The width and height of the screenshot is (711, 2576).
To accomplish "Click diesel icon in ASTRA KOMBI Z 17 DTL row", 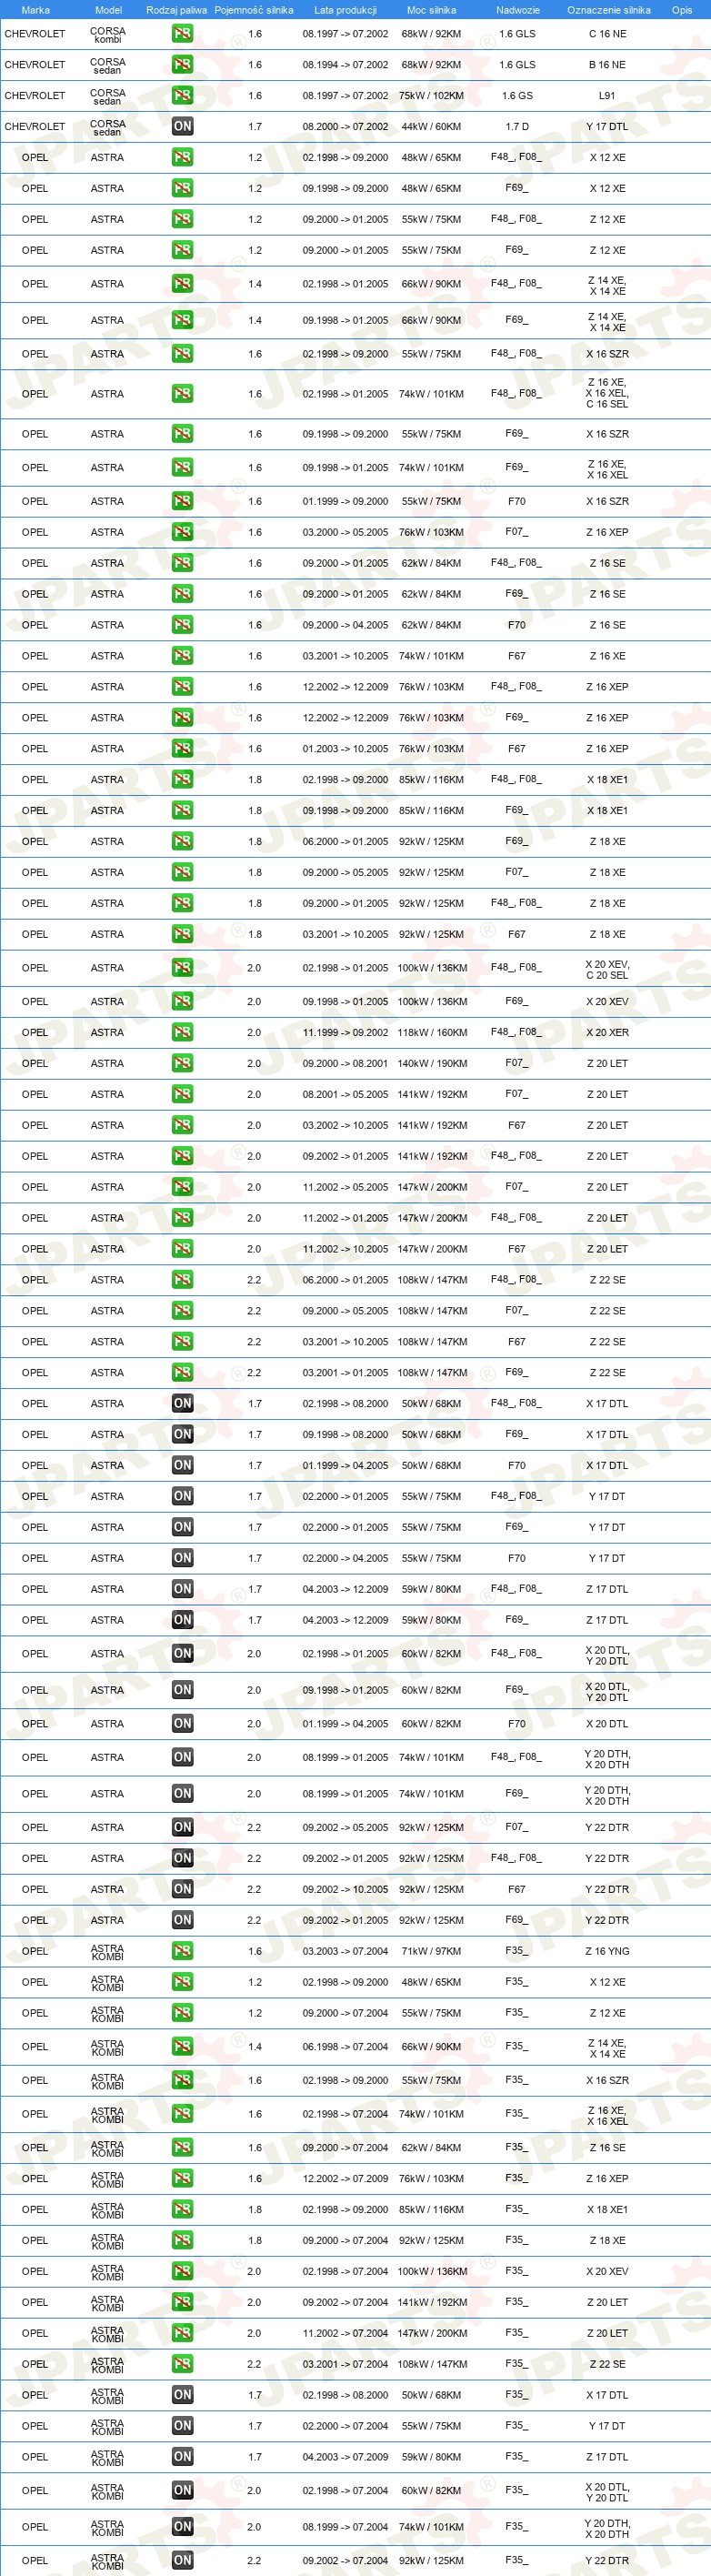I will coord(182,2456).
